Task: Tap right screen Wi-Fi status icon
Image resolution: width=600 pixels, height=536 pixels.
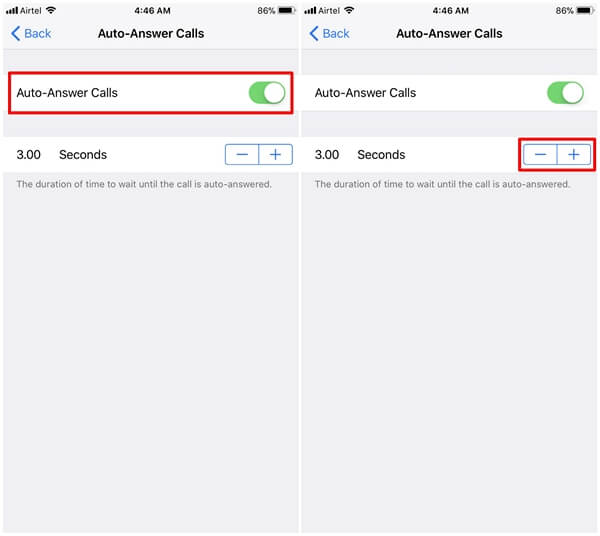Action: pos(349,10)
